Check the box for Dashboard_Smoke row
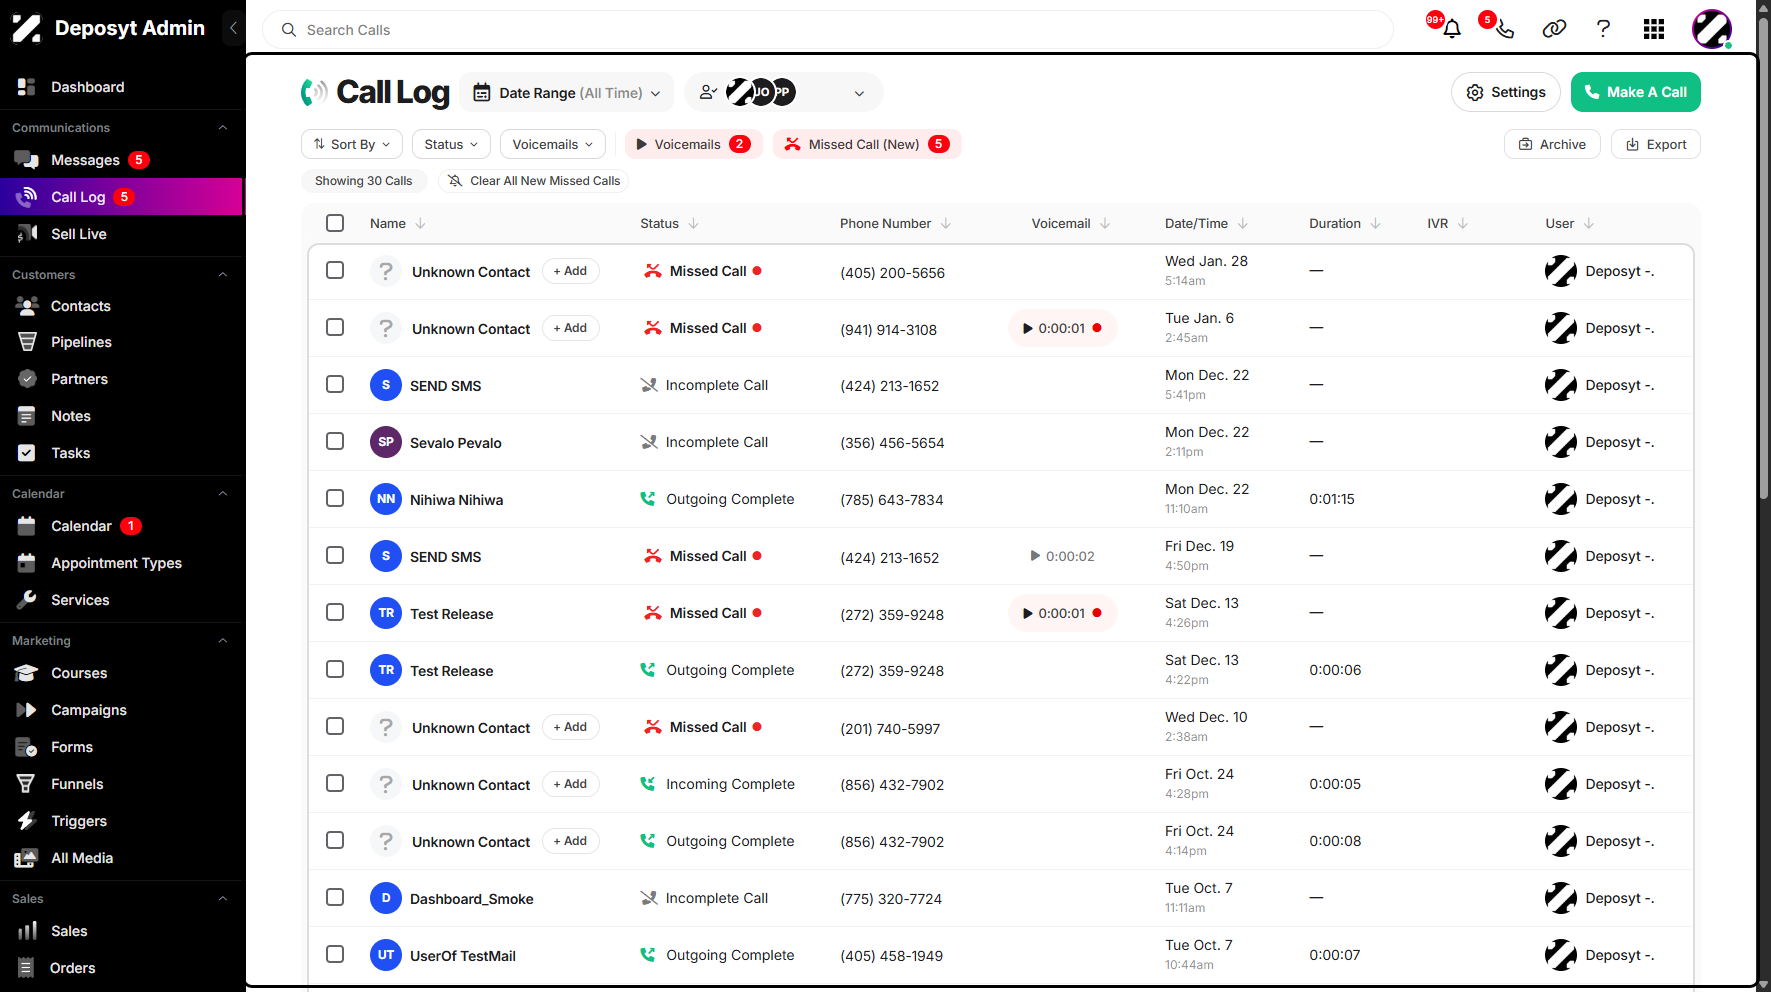 point(335,897)
